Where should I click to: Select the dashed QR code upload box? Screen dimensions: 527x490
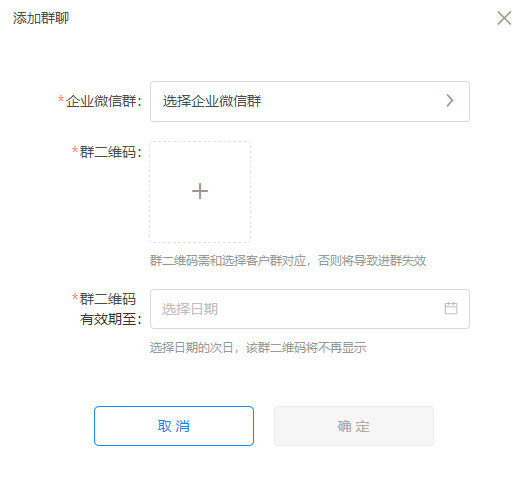click(200, 192)
